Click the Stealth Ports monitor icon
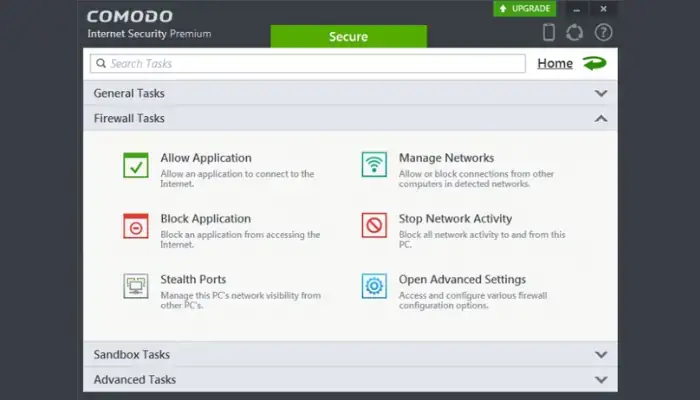This screenshot has height=400, width=700. tap(136, 286)
